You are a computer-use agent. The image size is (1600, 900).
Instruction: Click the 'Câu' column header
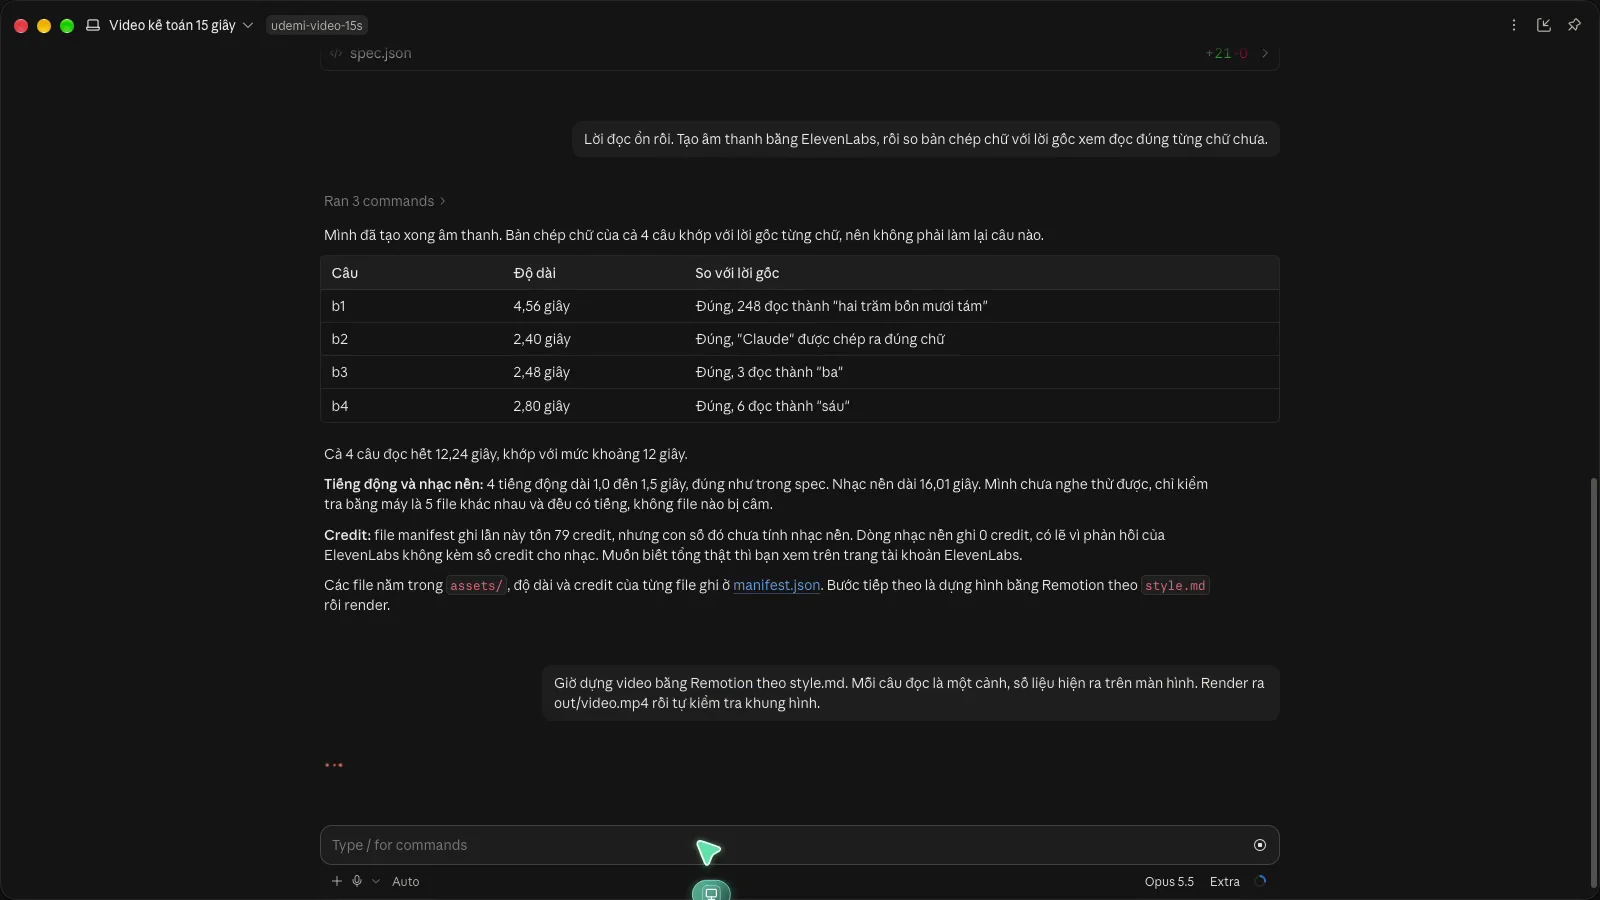[x=345, y=273]
